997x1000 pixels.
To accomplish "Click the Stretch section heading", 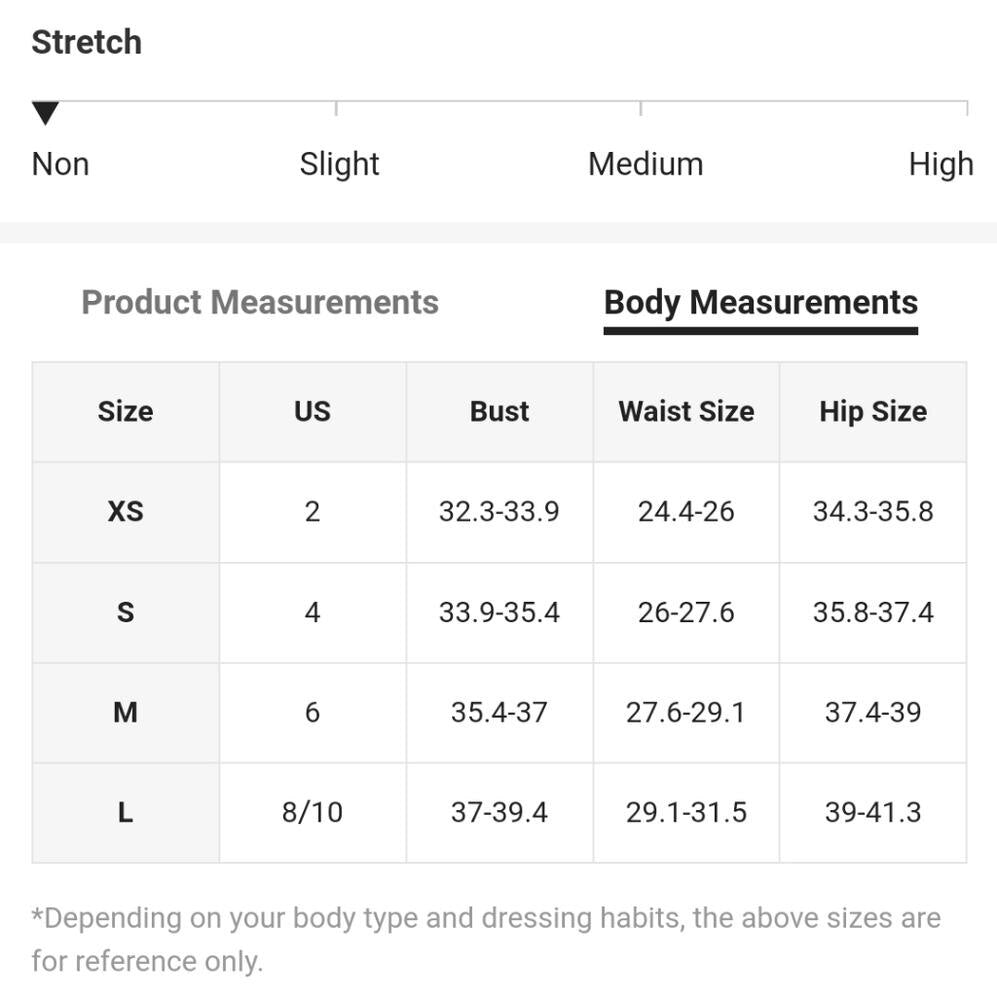I will click(x=86, y=42).
